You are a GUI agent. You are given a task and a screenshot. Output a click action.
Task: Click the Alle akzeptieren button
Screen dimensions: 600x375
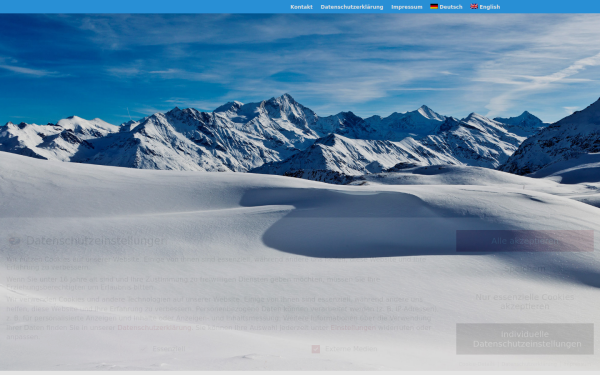(525, 241)
